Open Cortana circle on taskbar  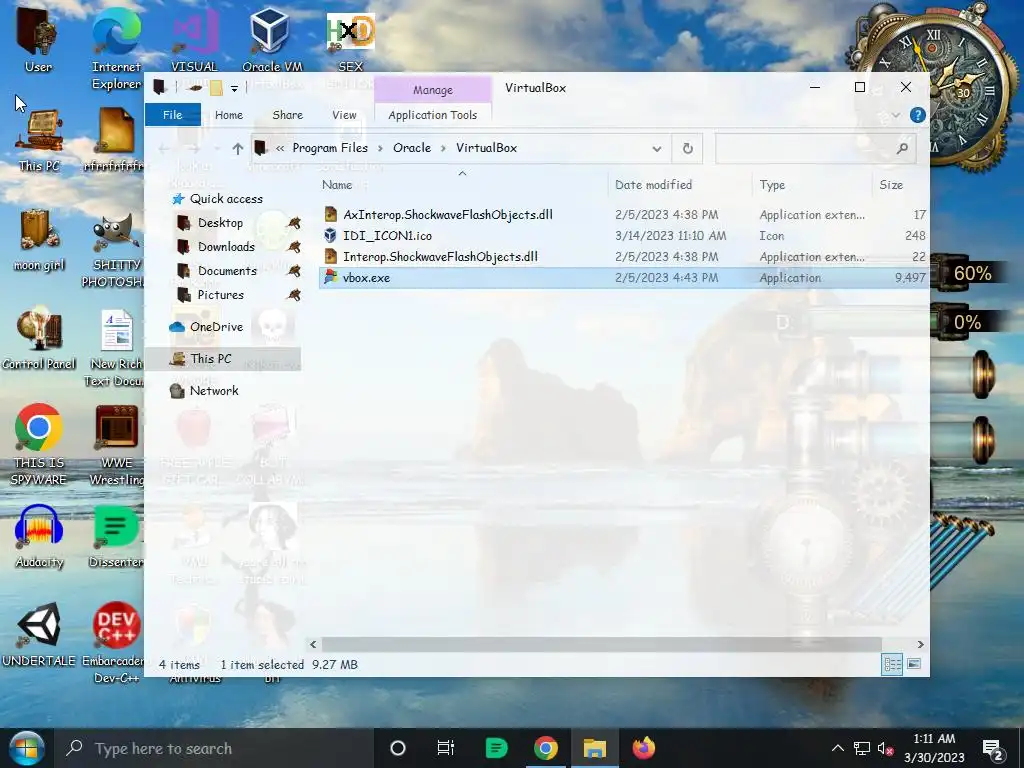pyautogui.click(x=397, y=748)
